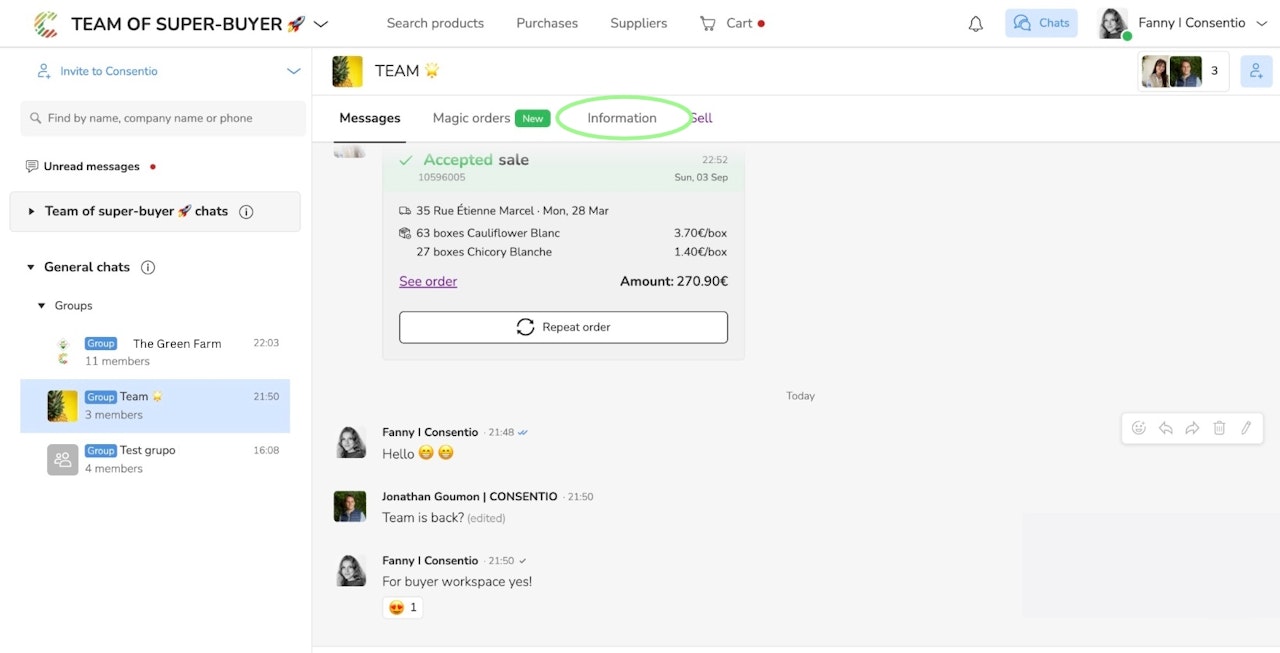The height and width of the screenshot is (653, 1280).
Task: Open Search products in top navigation
Action: (x=435, y=23)
